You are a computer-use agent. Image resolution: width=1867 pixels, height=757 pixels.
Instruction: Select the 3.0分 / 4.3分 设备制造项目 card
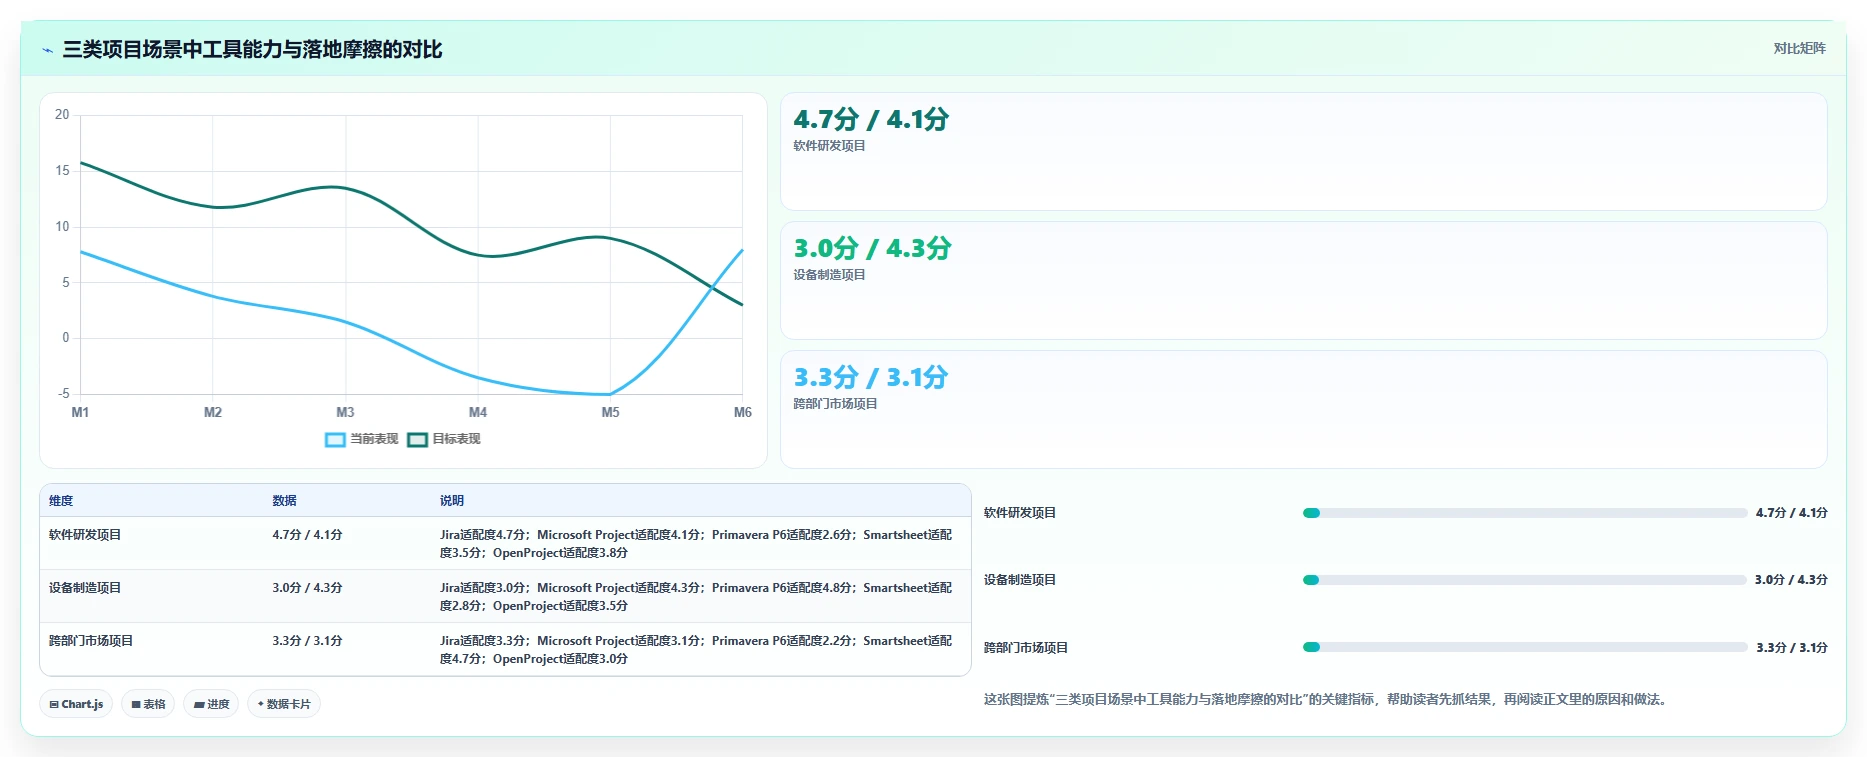[x=1303, y=281]
